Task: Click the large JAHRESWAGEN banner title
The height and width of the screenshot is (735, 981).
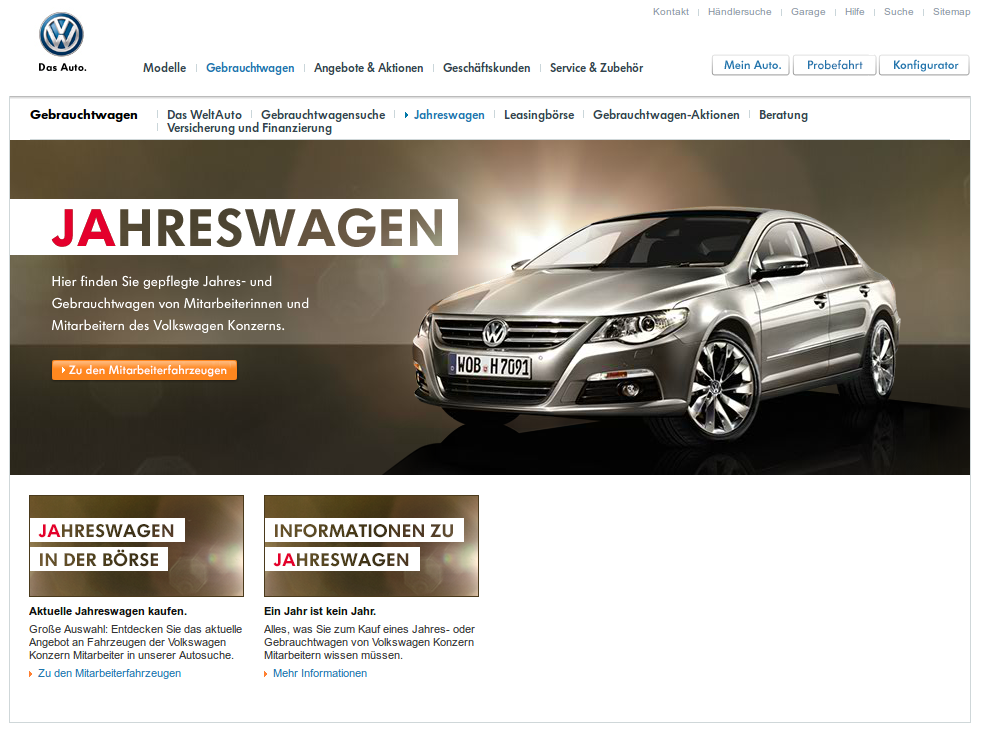Action: coord(247,227)
